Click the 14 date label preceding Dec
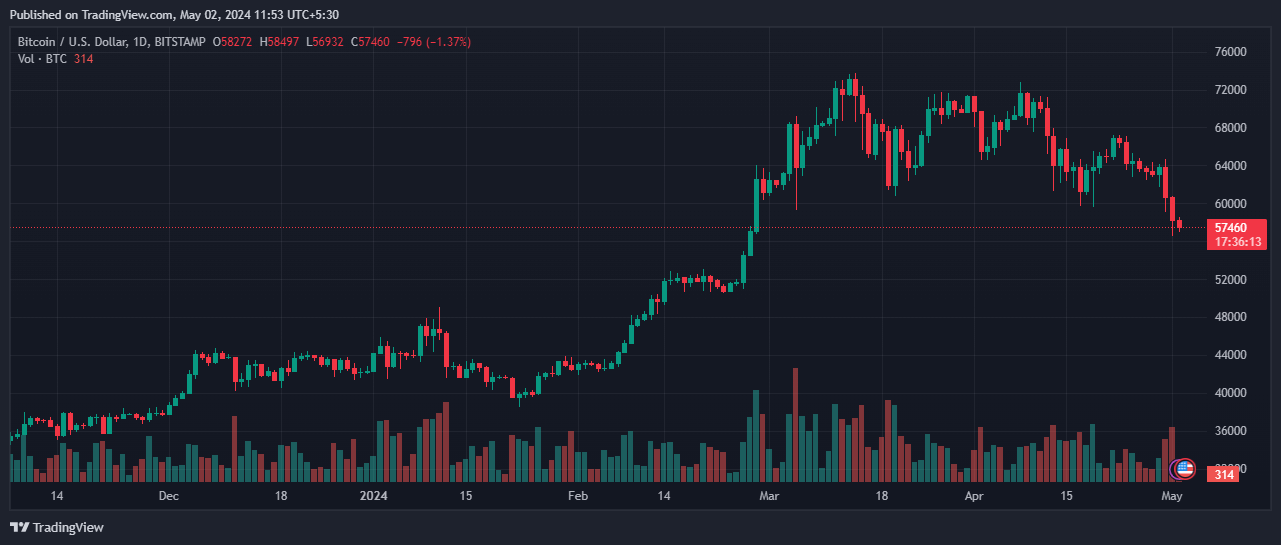 [57, 496]
